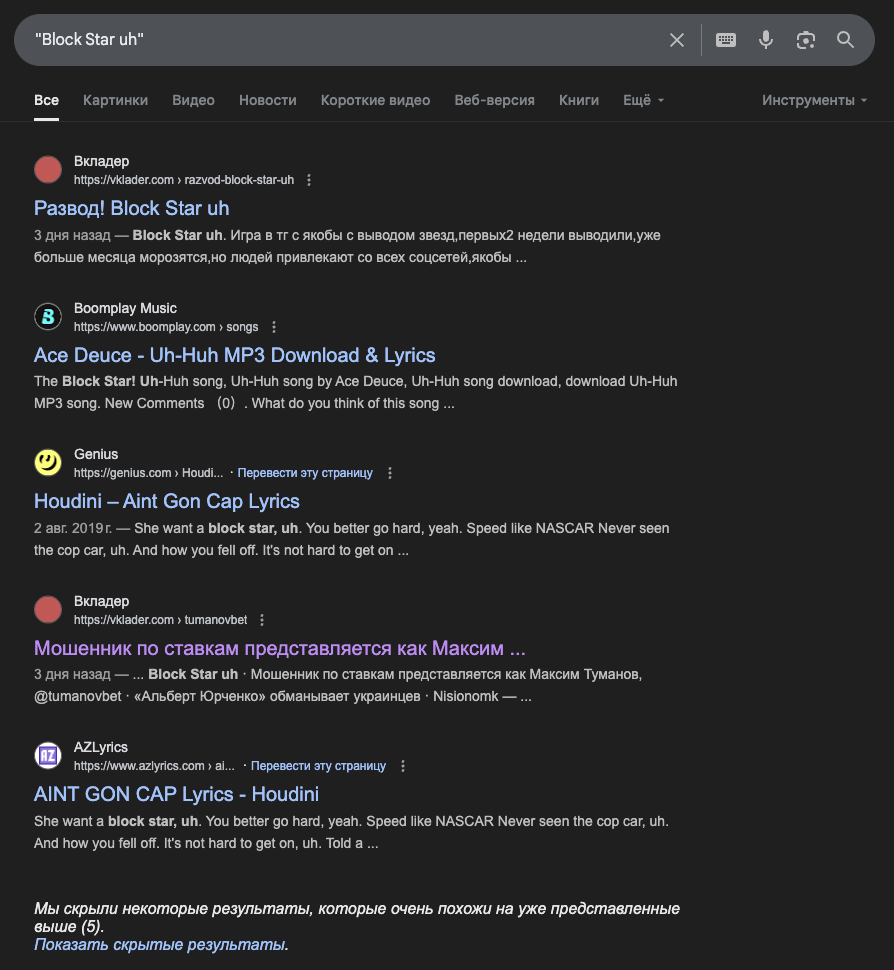Click the AZLyrics site name
This screenshot has width=894, height=970.
point(101,747)
